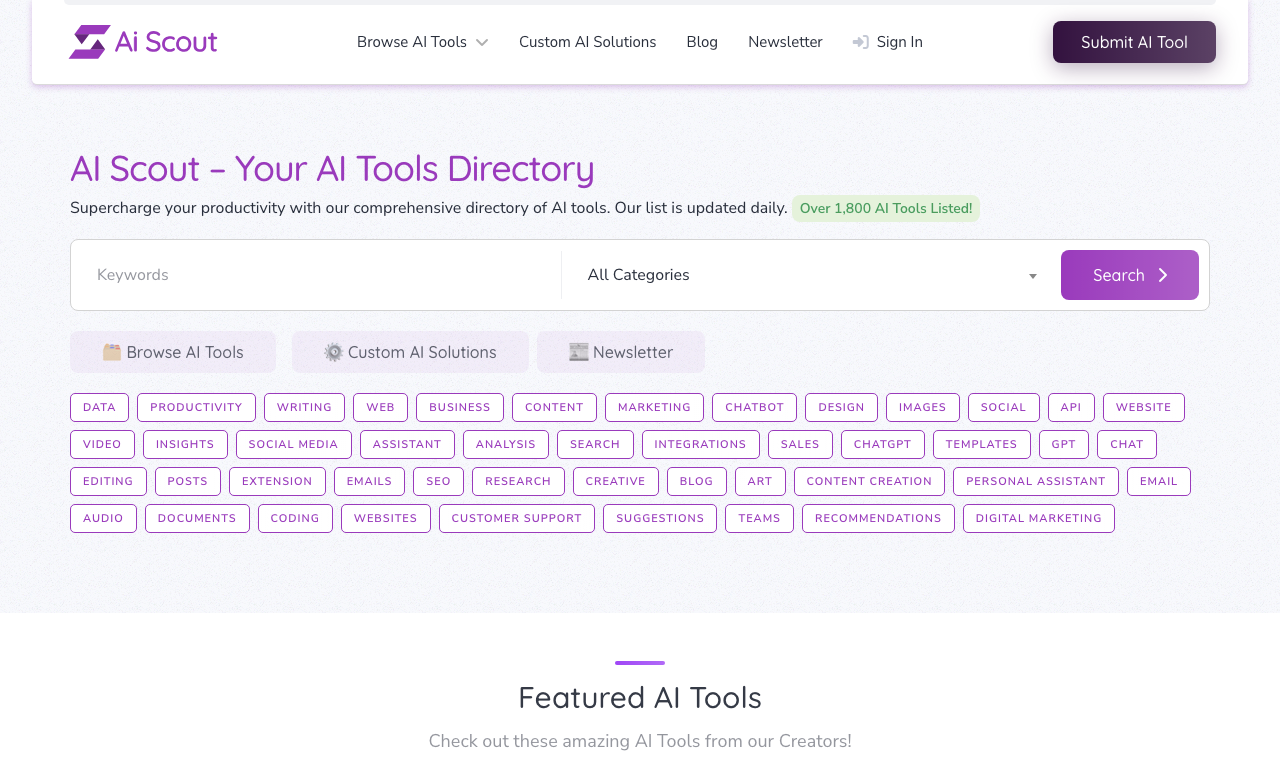This screenshot has width=1280, height=768.
Task: Select the SEO tag
Action: [x=438, y=481]
